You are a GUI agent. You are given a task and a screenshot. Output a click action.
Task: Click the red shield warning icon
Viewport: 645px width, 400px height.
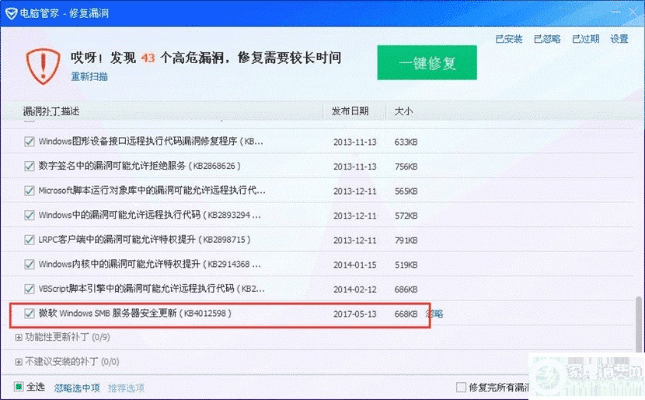43,66
